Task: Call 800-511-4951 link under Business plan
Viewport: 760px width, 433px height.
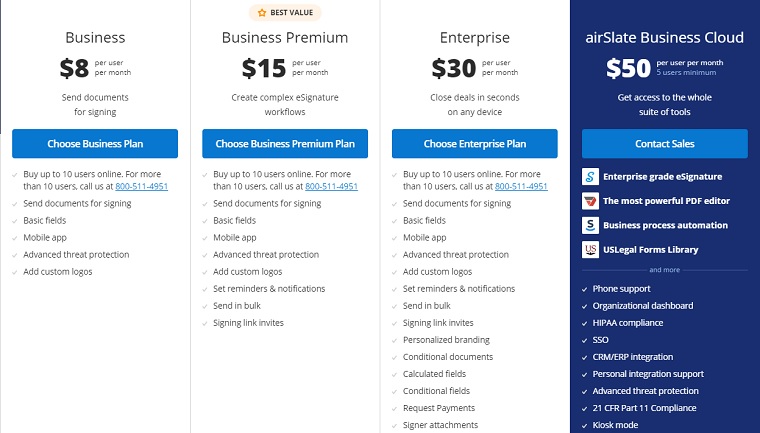Action: tap(142, 186)
